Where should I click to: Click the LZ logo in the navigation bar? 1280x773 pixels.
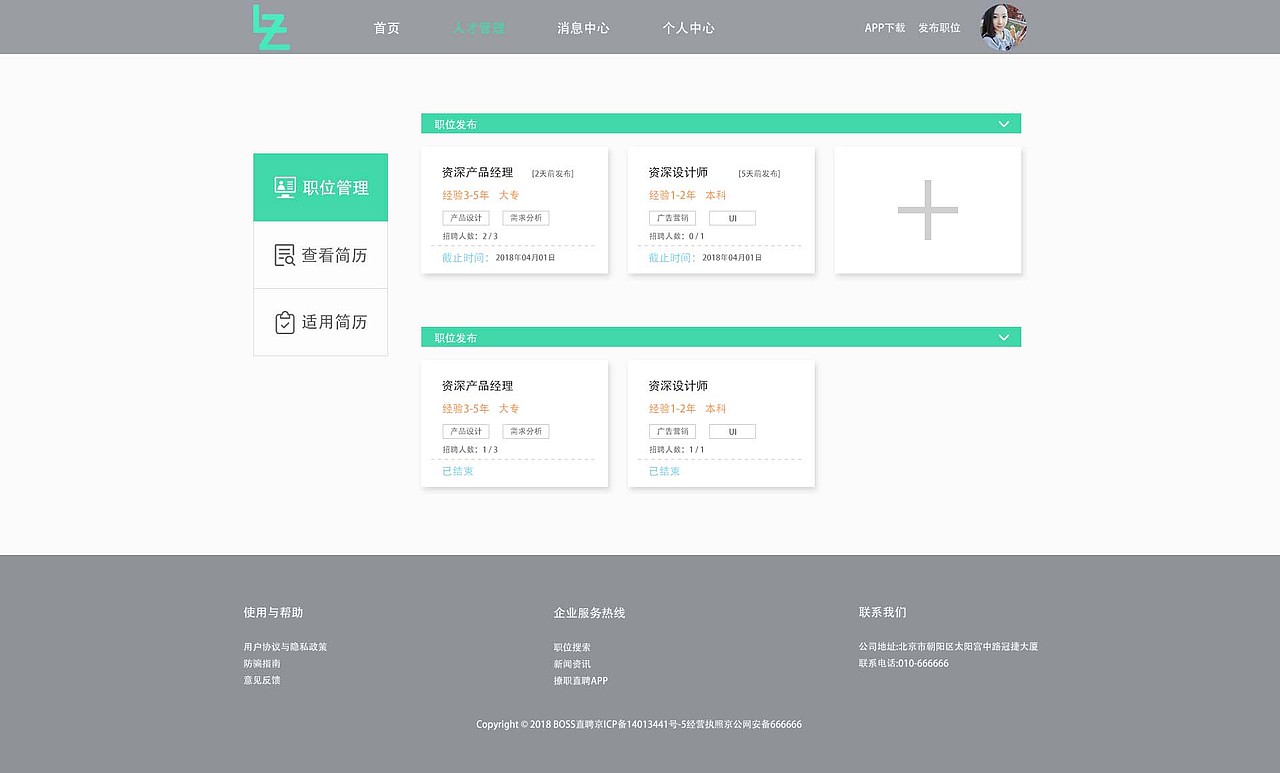coord(270,27)
